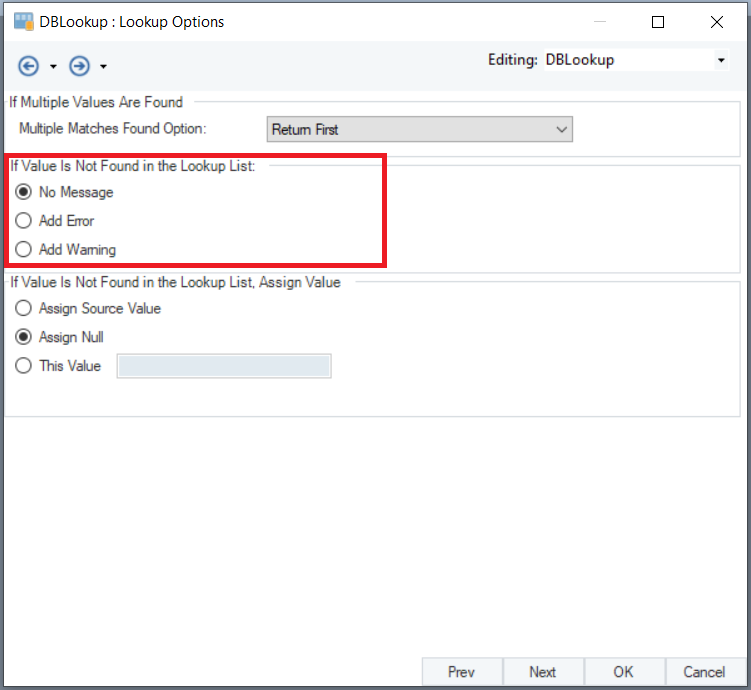Close the Lookup Options dialog window
Viewport: 751px width, 690px height.
pos(717,21)
